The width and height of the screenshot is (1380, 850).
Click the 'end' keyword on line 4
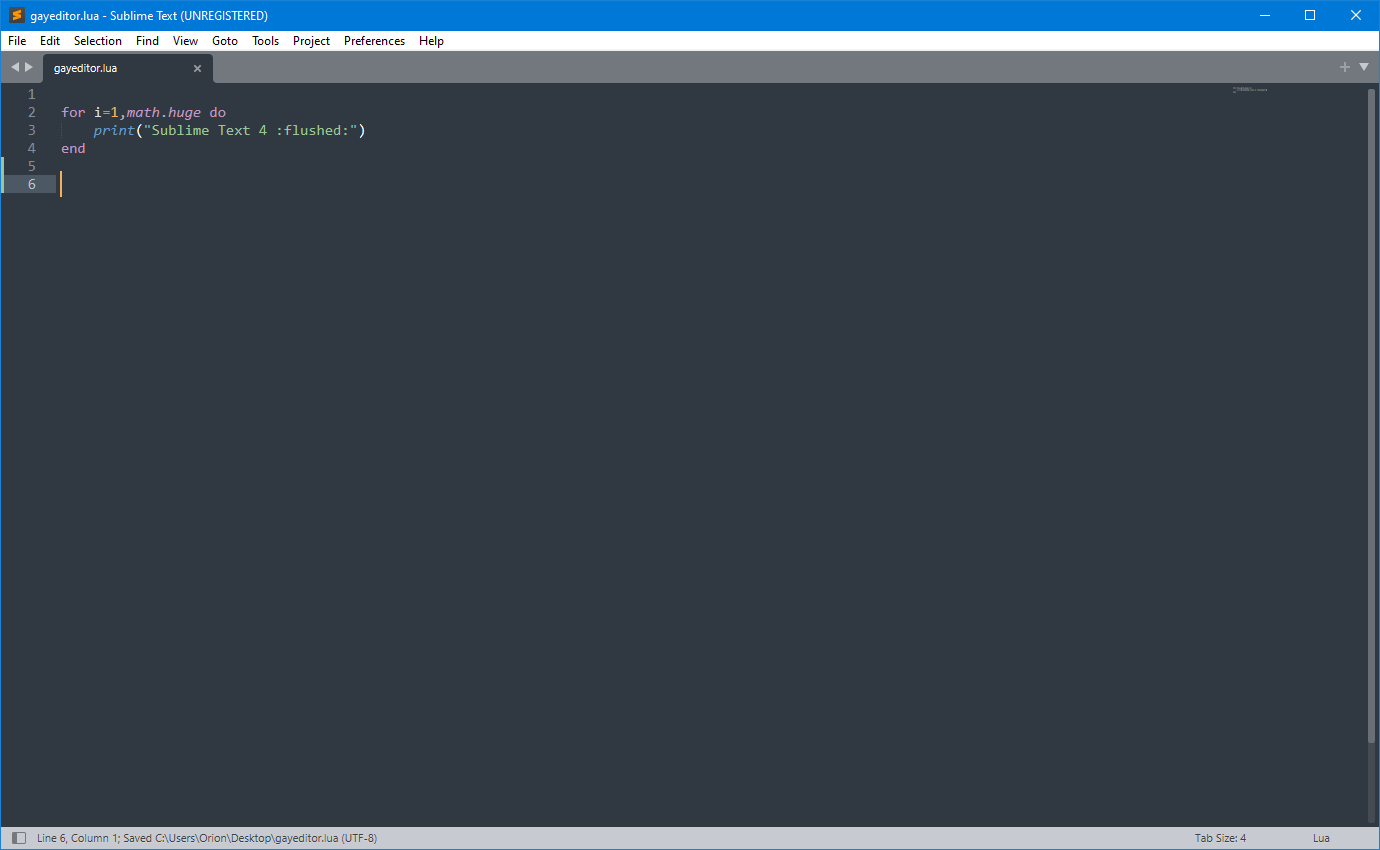pos(73,148)
